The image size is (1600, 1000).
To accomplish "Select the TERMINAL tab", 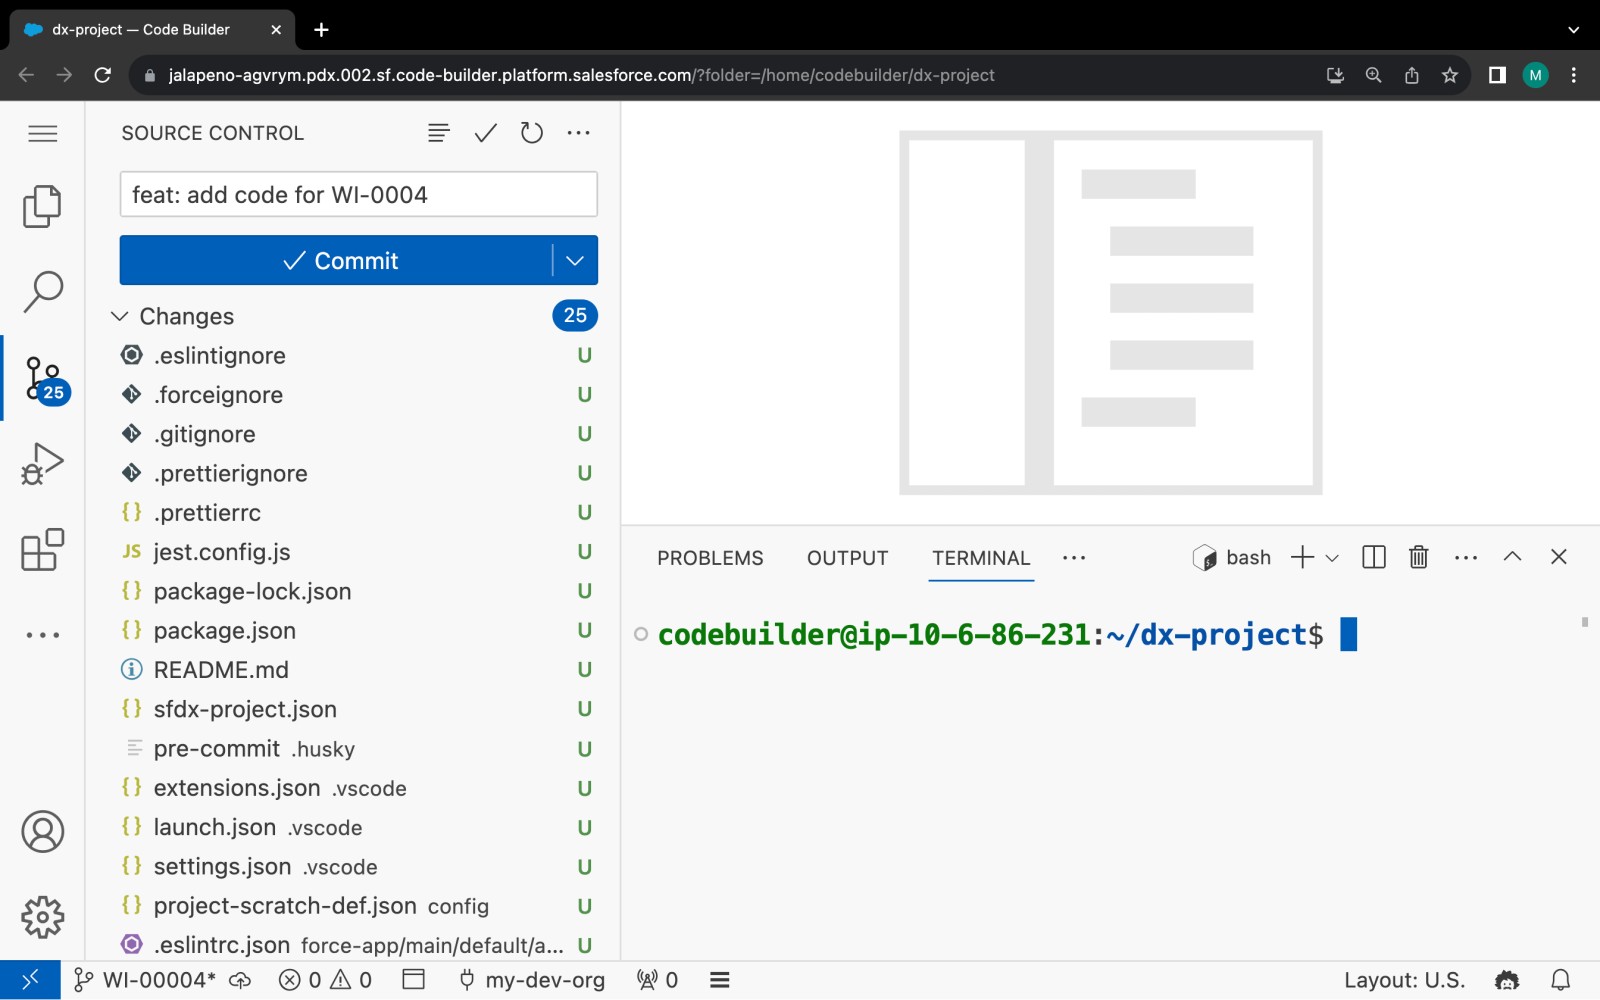I will click(981, 558).
